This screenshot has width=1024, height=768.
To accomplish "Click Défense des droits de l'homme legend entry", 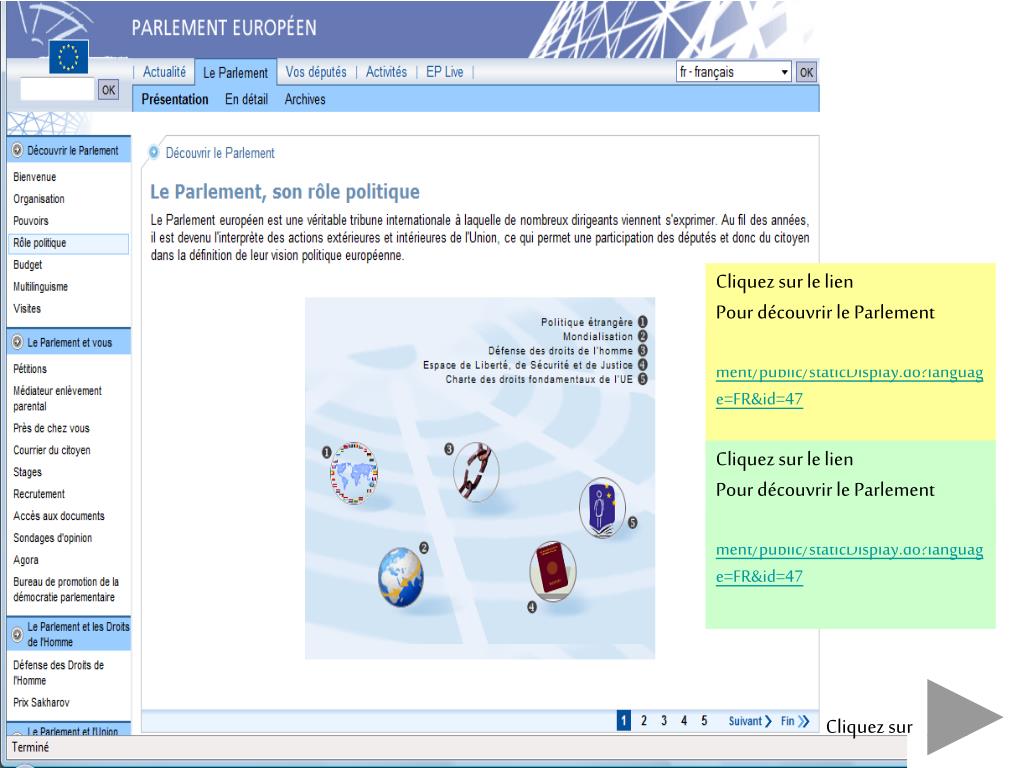I will coord(568,351).
